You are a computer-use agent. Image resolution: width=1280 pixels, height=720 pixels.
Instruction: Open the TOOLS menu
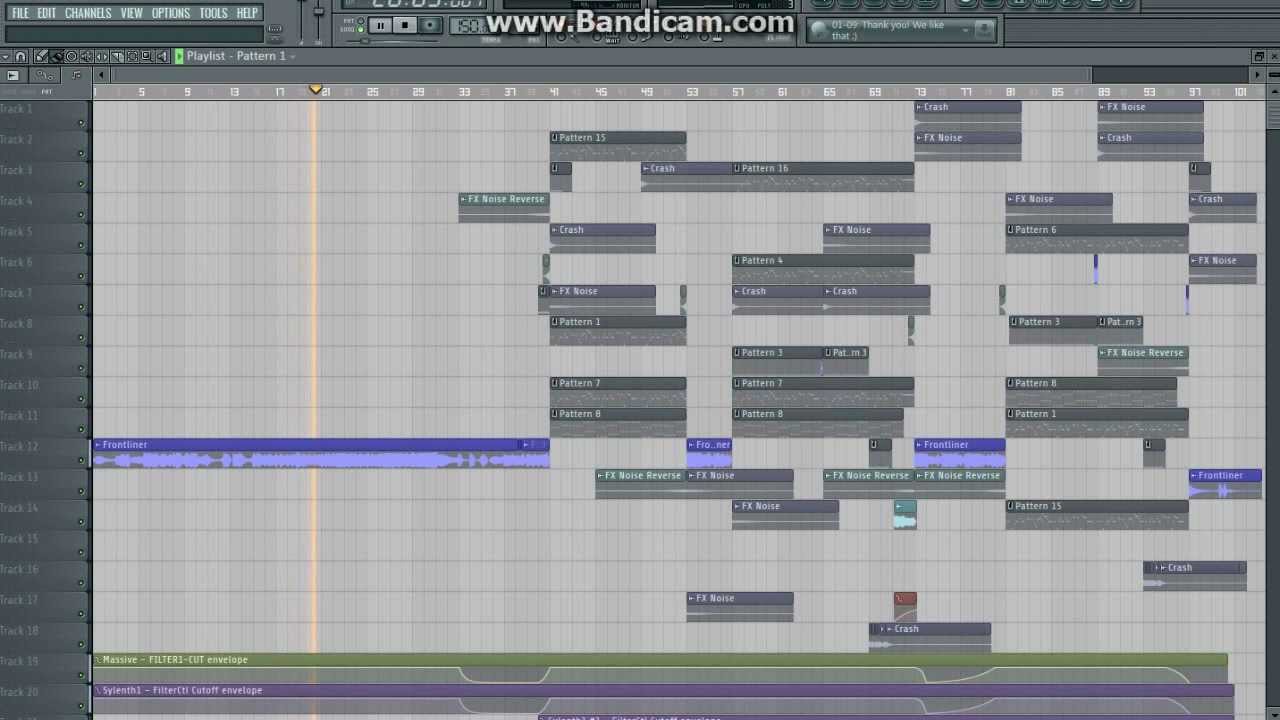tap(213, 13)
